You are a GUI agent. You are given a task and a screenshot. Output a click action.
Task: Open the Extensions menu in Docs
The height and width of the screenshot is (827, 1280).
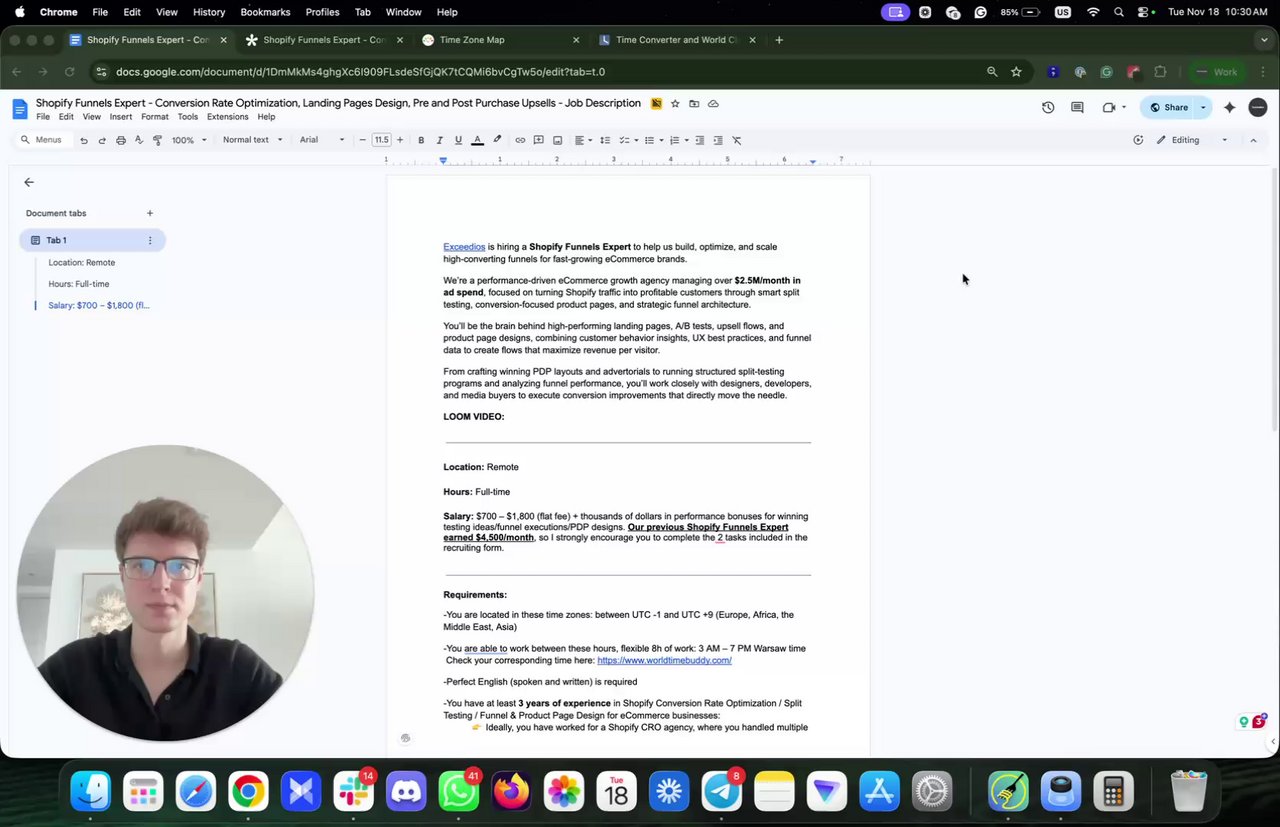228,117
